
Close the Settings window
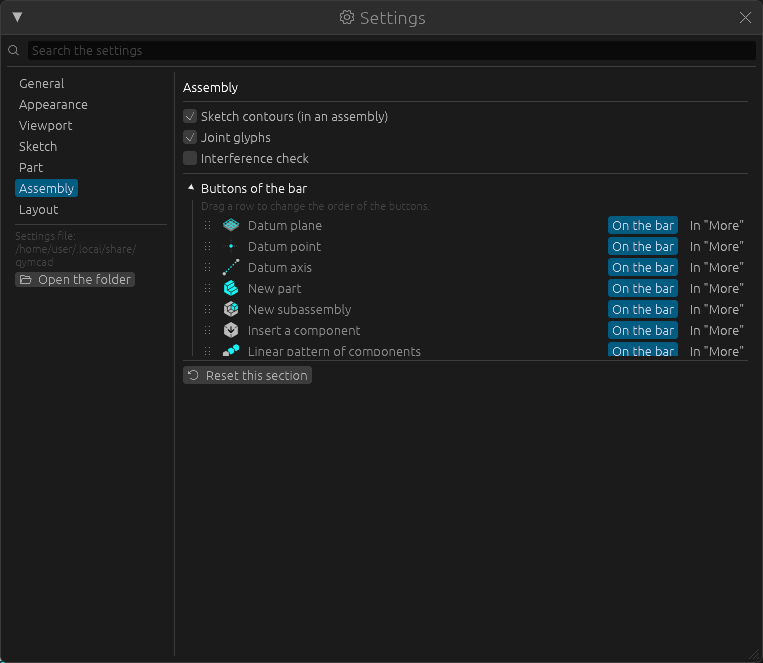(x=745, y=18)
